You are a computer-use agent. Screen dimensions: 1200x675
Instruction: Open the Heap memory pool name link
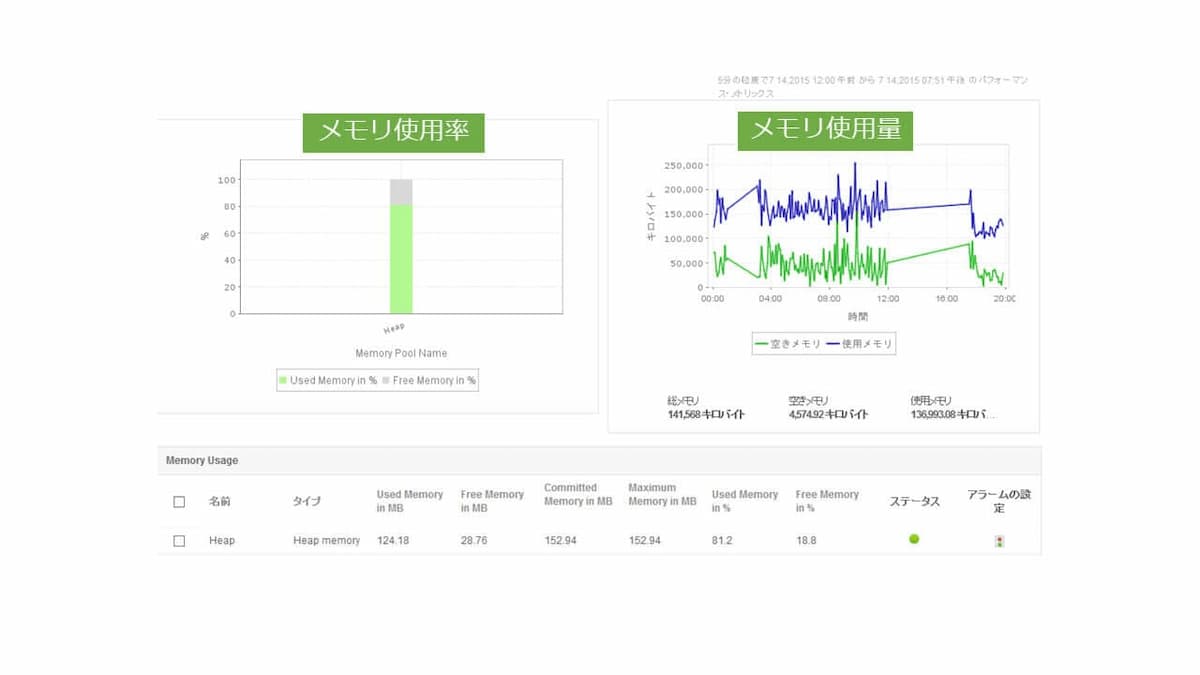pyautogui.click(x=222, y=540)
